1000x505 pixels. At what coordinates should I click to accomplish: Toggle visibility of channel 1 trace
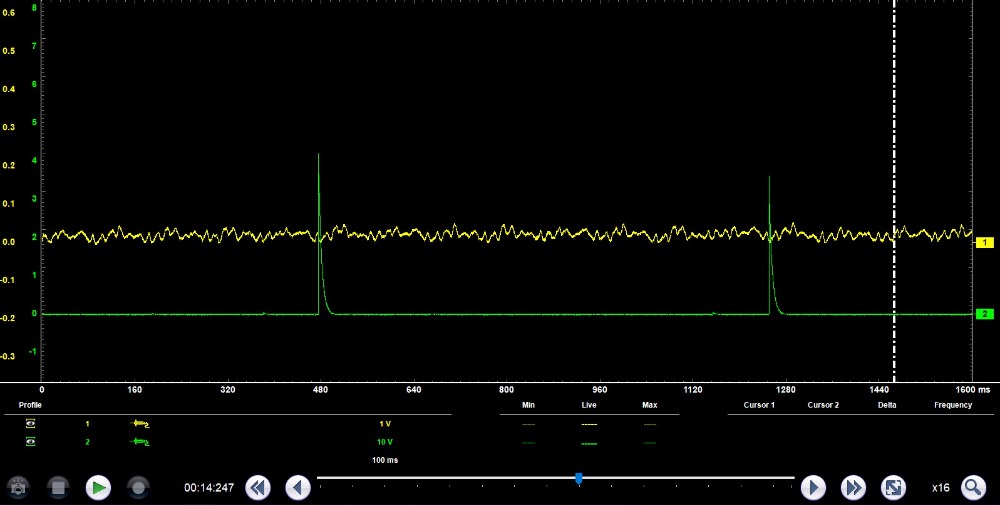[x=30, y=424]
